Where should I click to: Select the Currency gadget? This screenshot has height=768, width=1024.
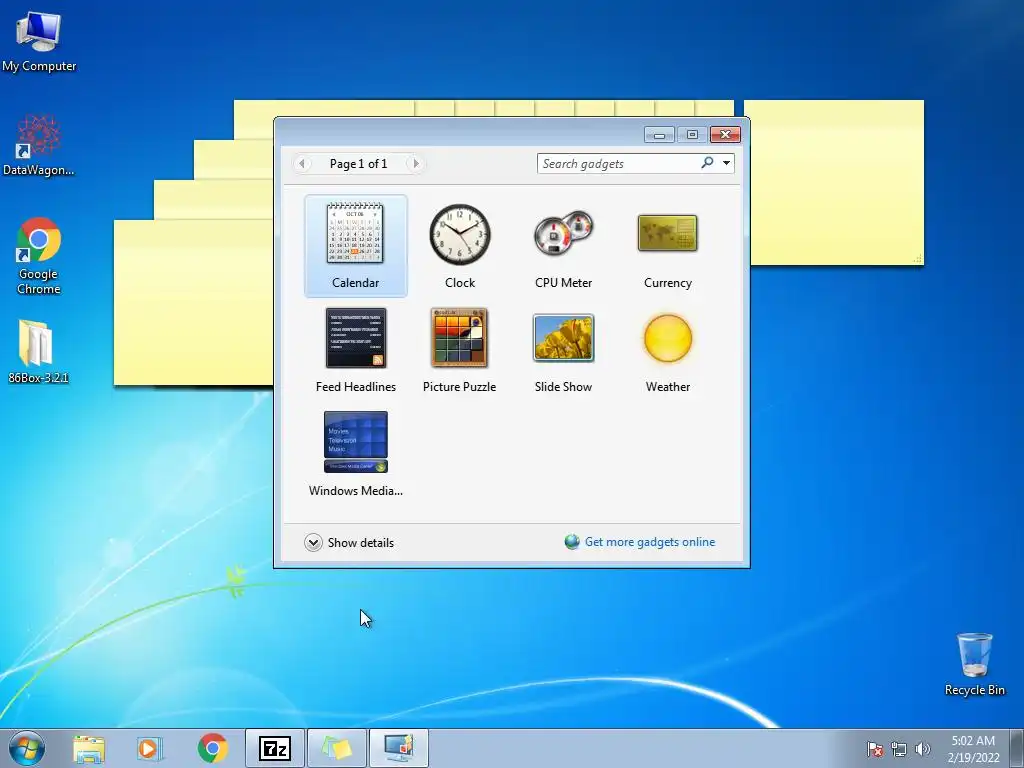pos(667,246)
